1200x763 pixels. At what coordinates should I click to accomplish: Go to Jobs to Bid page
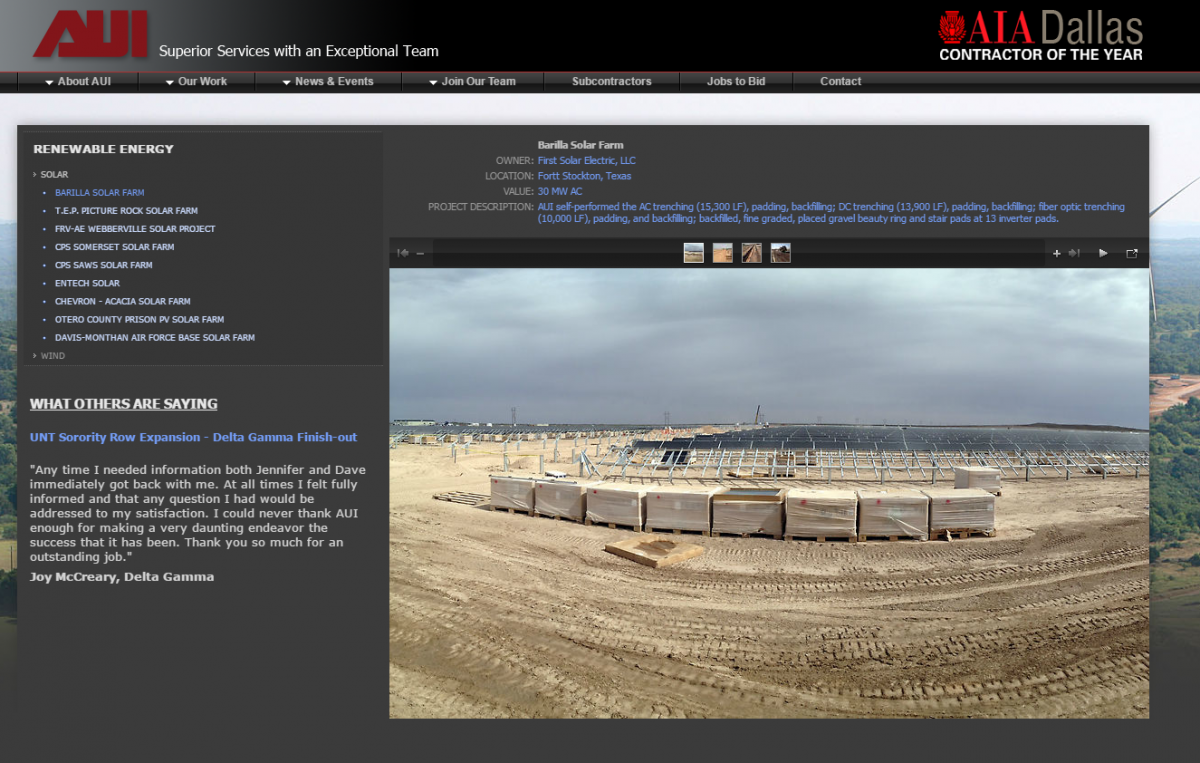(736, 82)
